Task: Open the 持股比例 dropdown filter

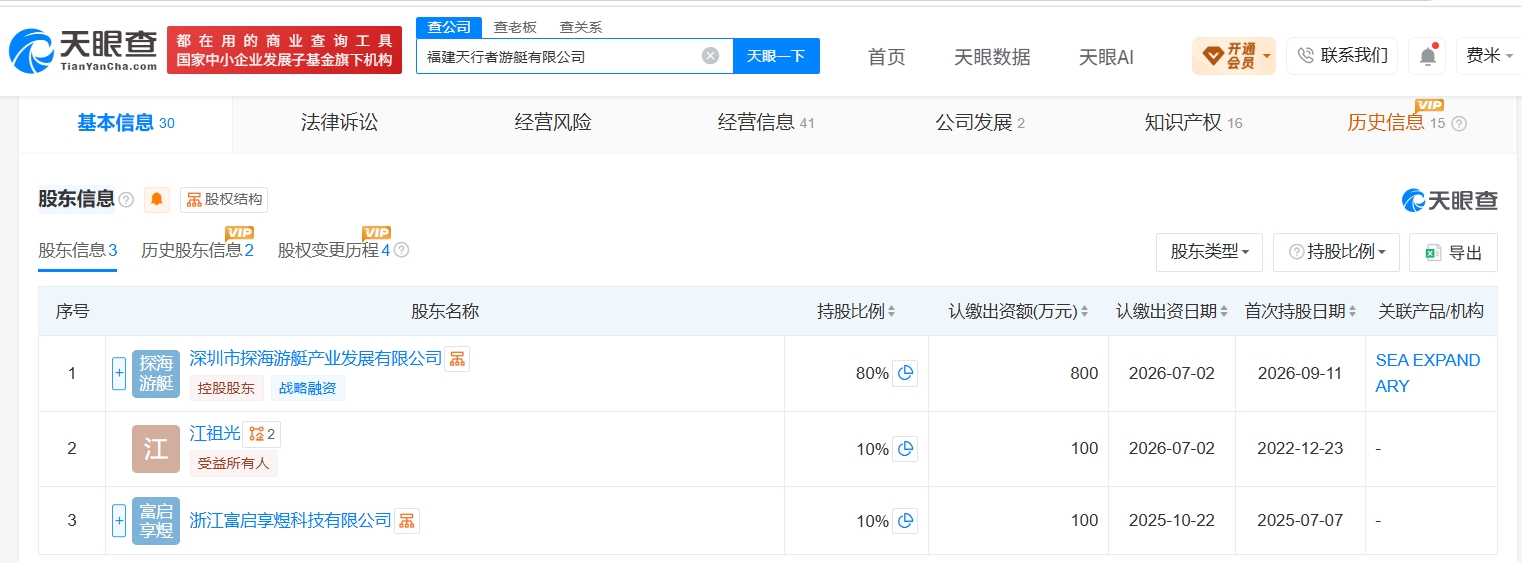Action: pyautogui.click(x=1336, y=252)
